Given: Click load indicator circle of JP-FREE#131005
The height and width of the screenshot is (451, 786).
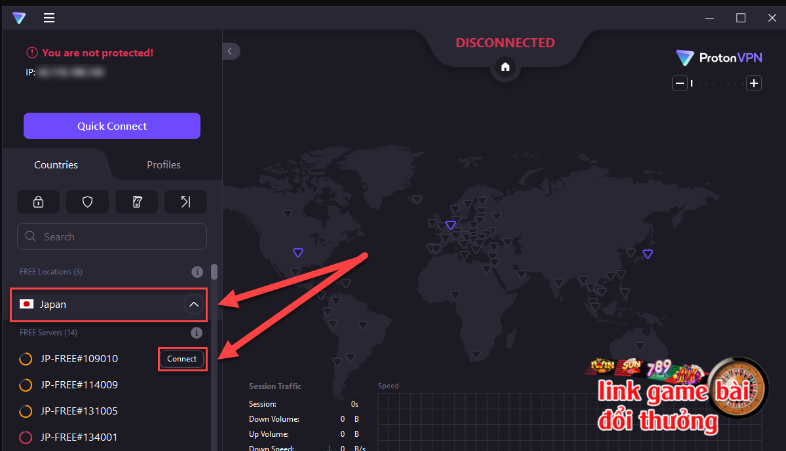Looking at the screenshot, I should (x=26, y=411).
